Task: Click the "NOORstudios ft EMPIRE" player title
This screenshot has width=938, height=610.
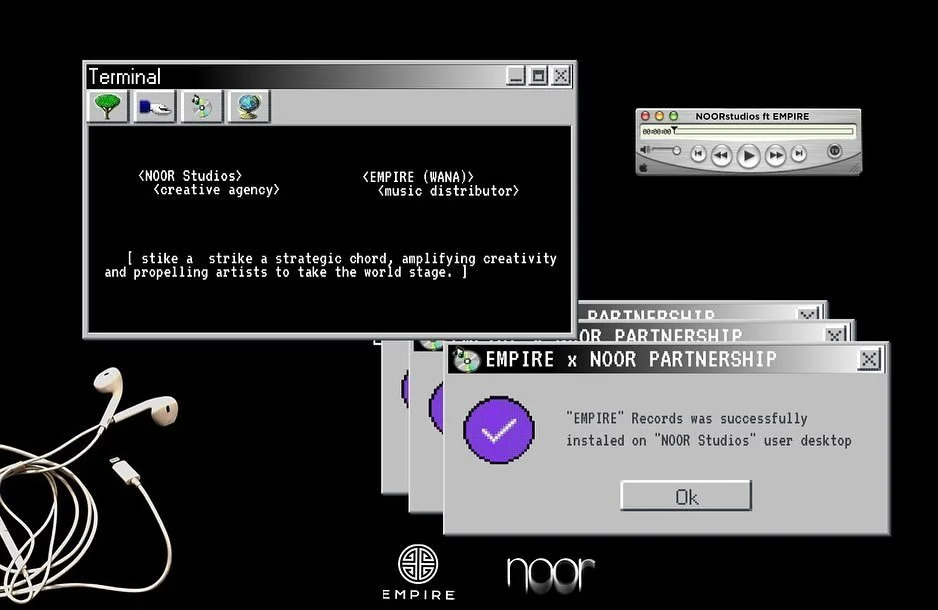Action: (x=752, y=117)
